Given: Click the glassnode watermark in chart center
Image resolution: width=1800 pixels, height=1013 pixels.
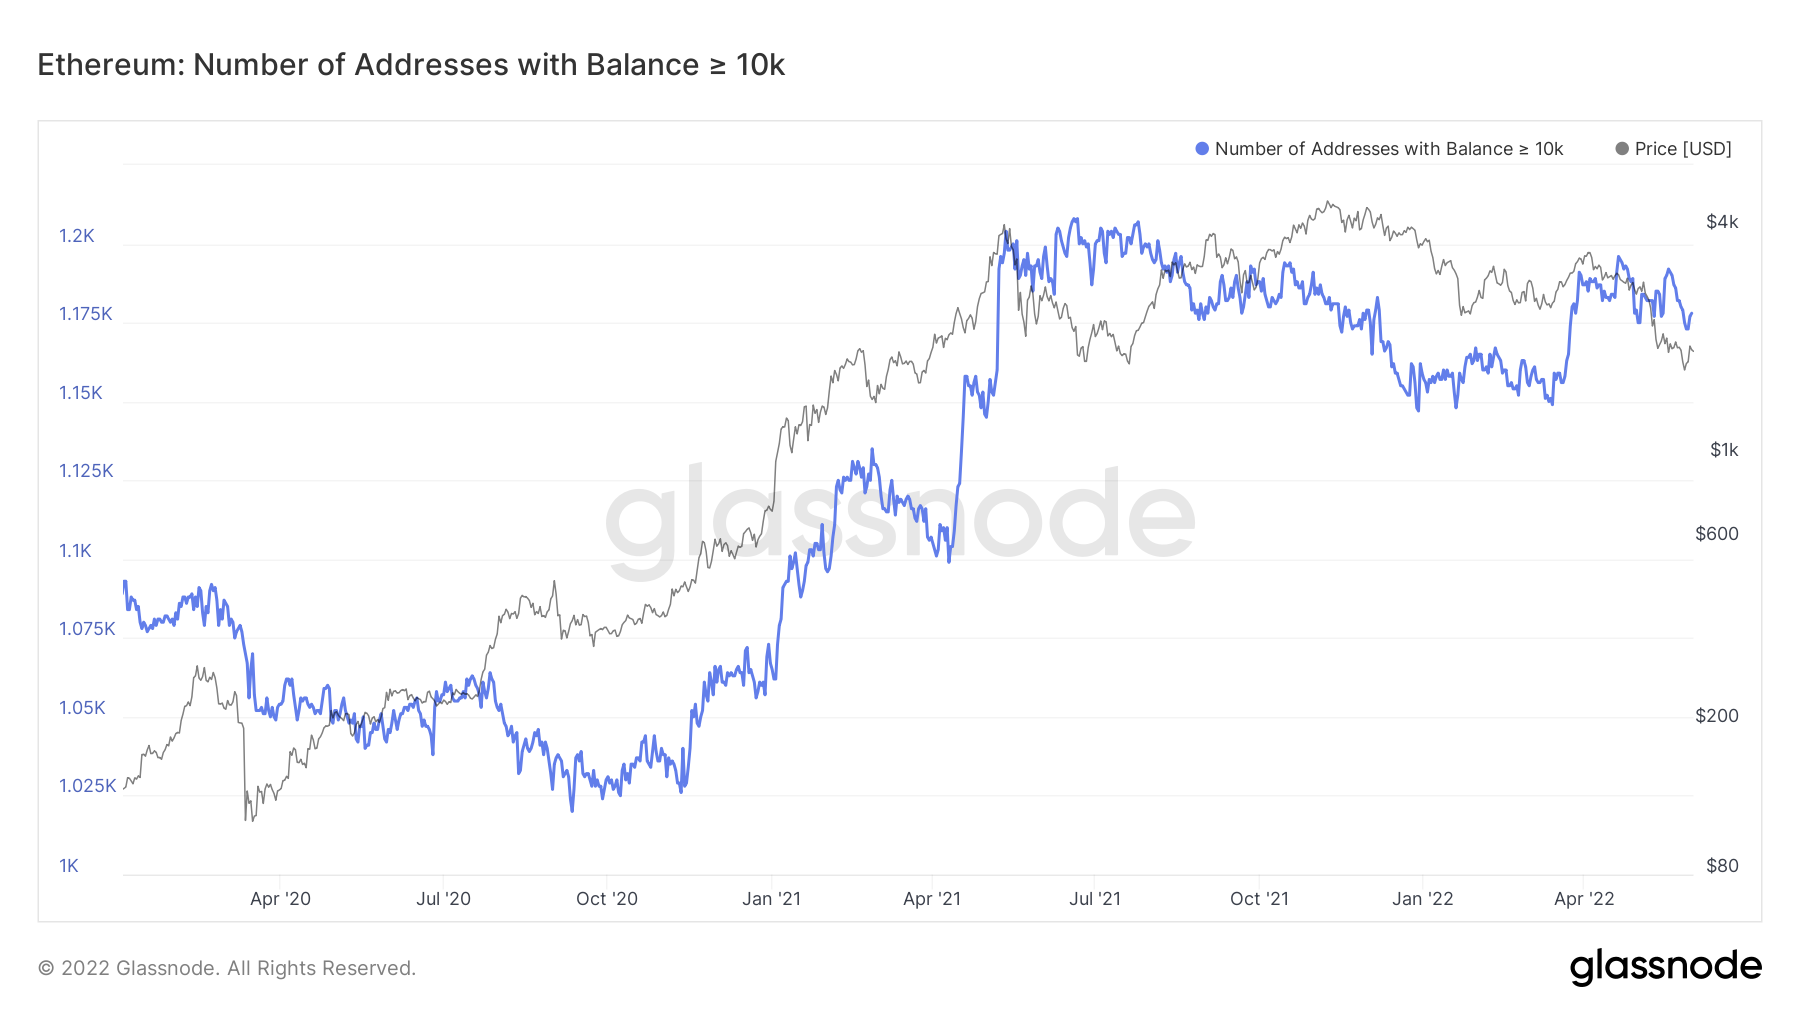Looking at the screenshot, I should click(x=900, y=518).
